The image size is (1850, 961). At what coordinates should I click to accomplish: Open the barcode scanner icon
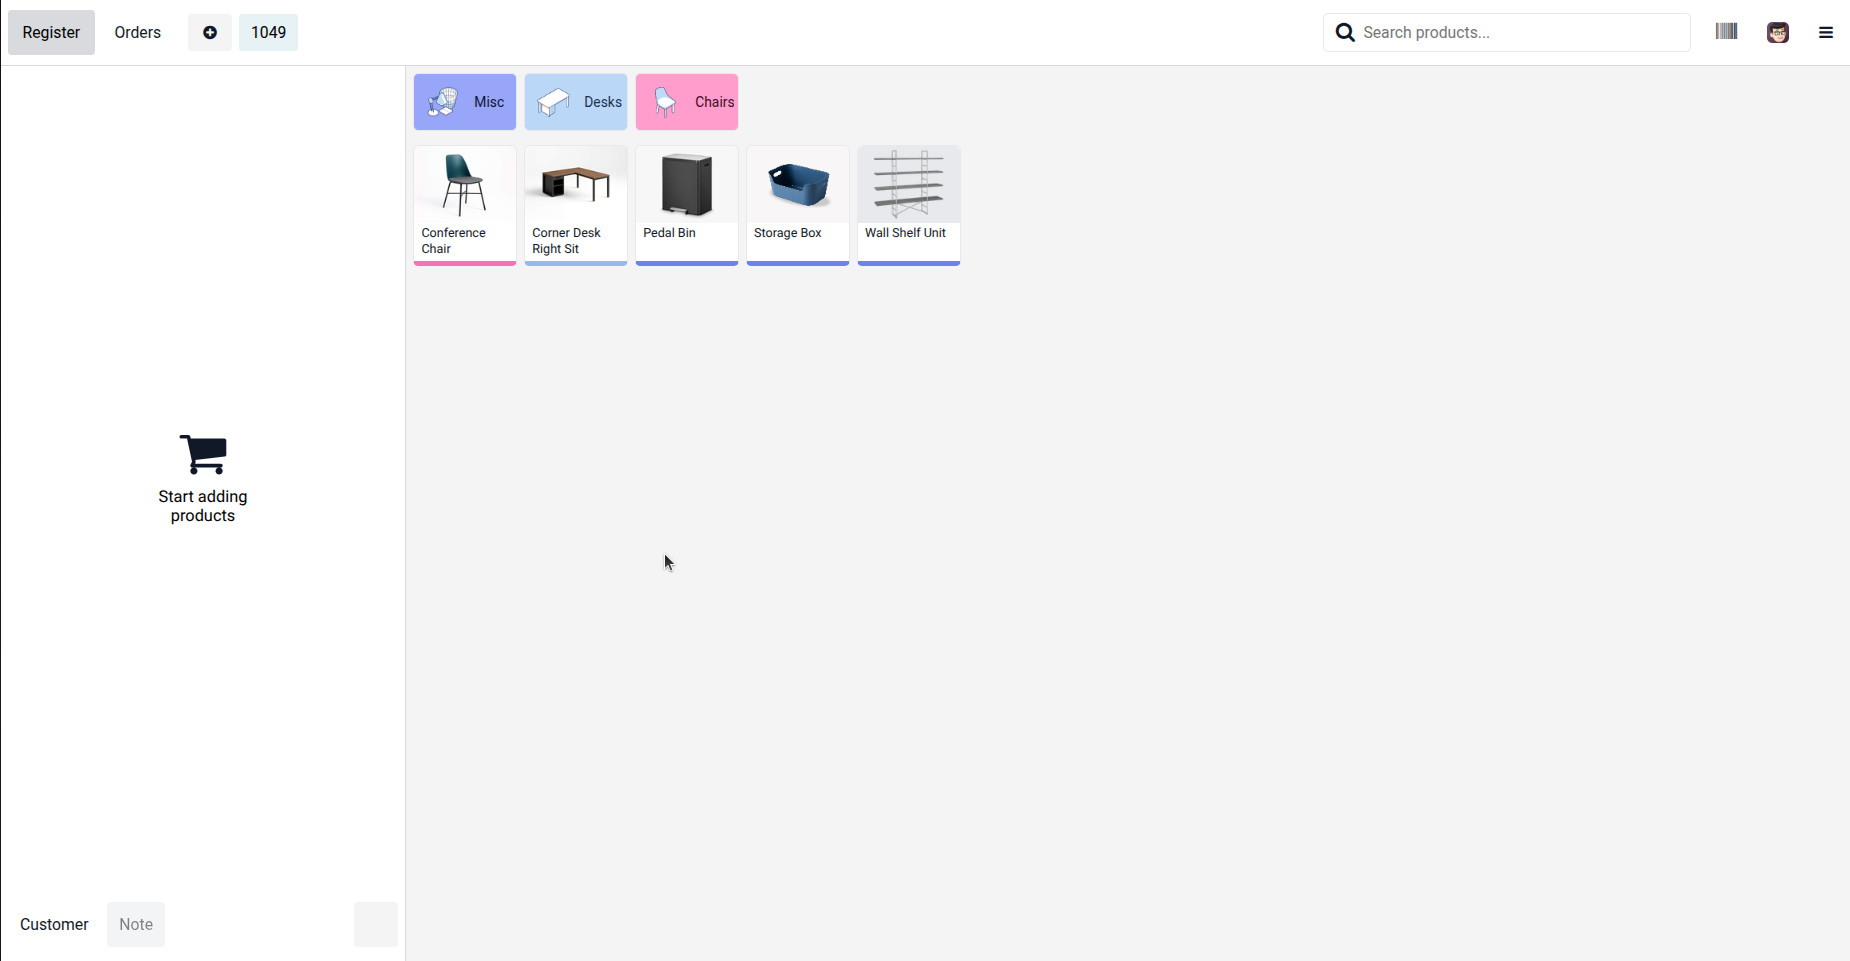tap(1726, 31)
